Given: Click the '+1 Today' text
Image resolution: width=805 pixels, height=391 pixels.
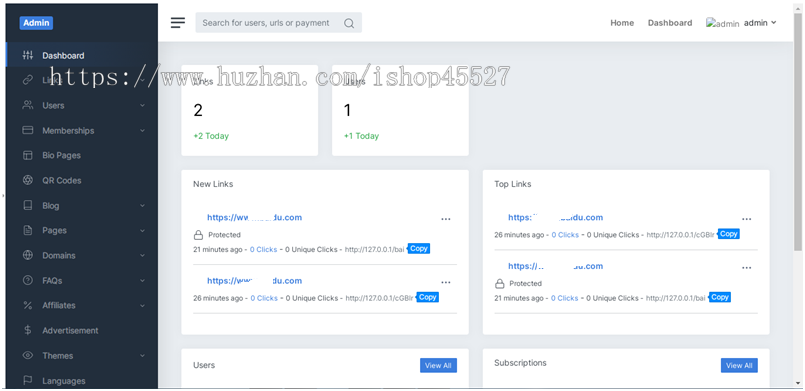Looking at the screenshot, I should [361, 136].
